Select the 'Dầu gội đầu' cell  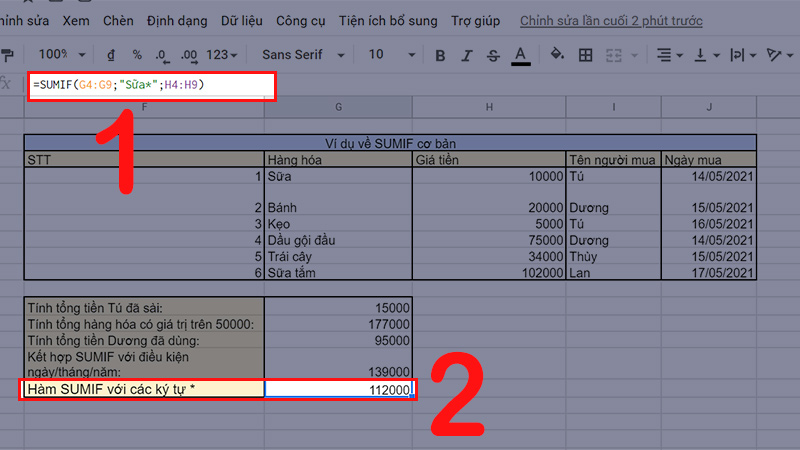(338, 240)
